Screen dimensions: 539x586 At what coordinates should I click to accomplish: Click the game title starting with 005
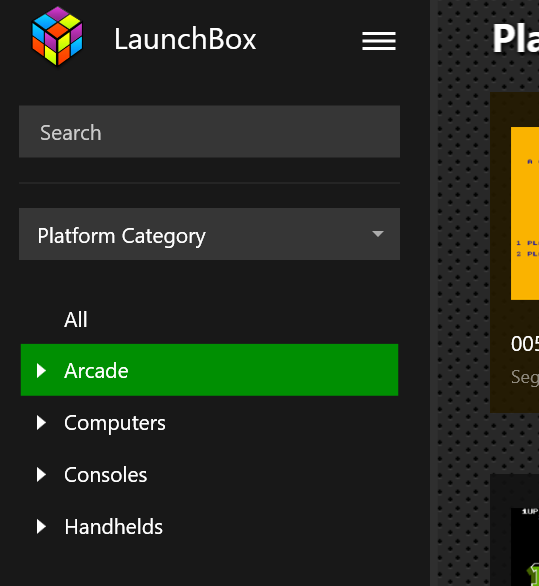(525, 344)
